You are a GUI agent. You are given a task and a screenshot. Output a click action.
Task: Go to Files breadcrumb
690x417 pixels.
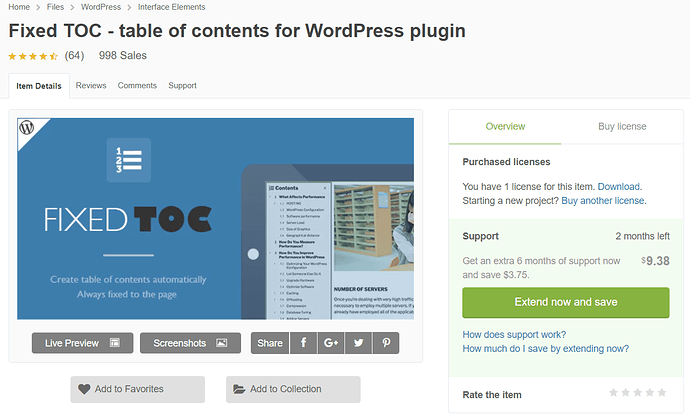pyautogui.click(x=55, y=7)
